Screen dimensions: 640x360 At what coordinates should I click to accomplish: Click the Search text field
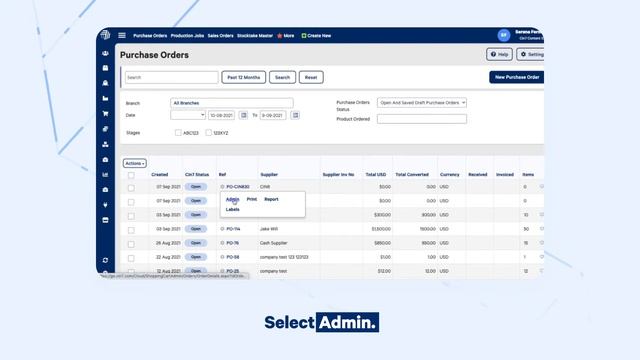tap(171, 77)
